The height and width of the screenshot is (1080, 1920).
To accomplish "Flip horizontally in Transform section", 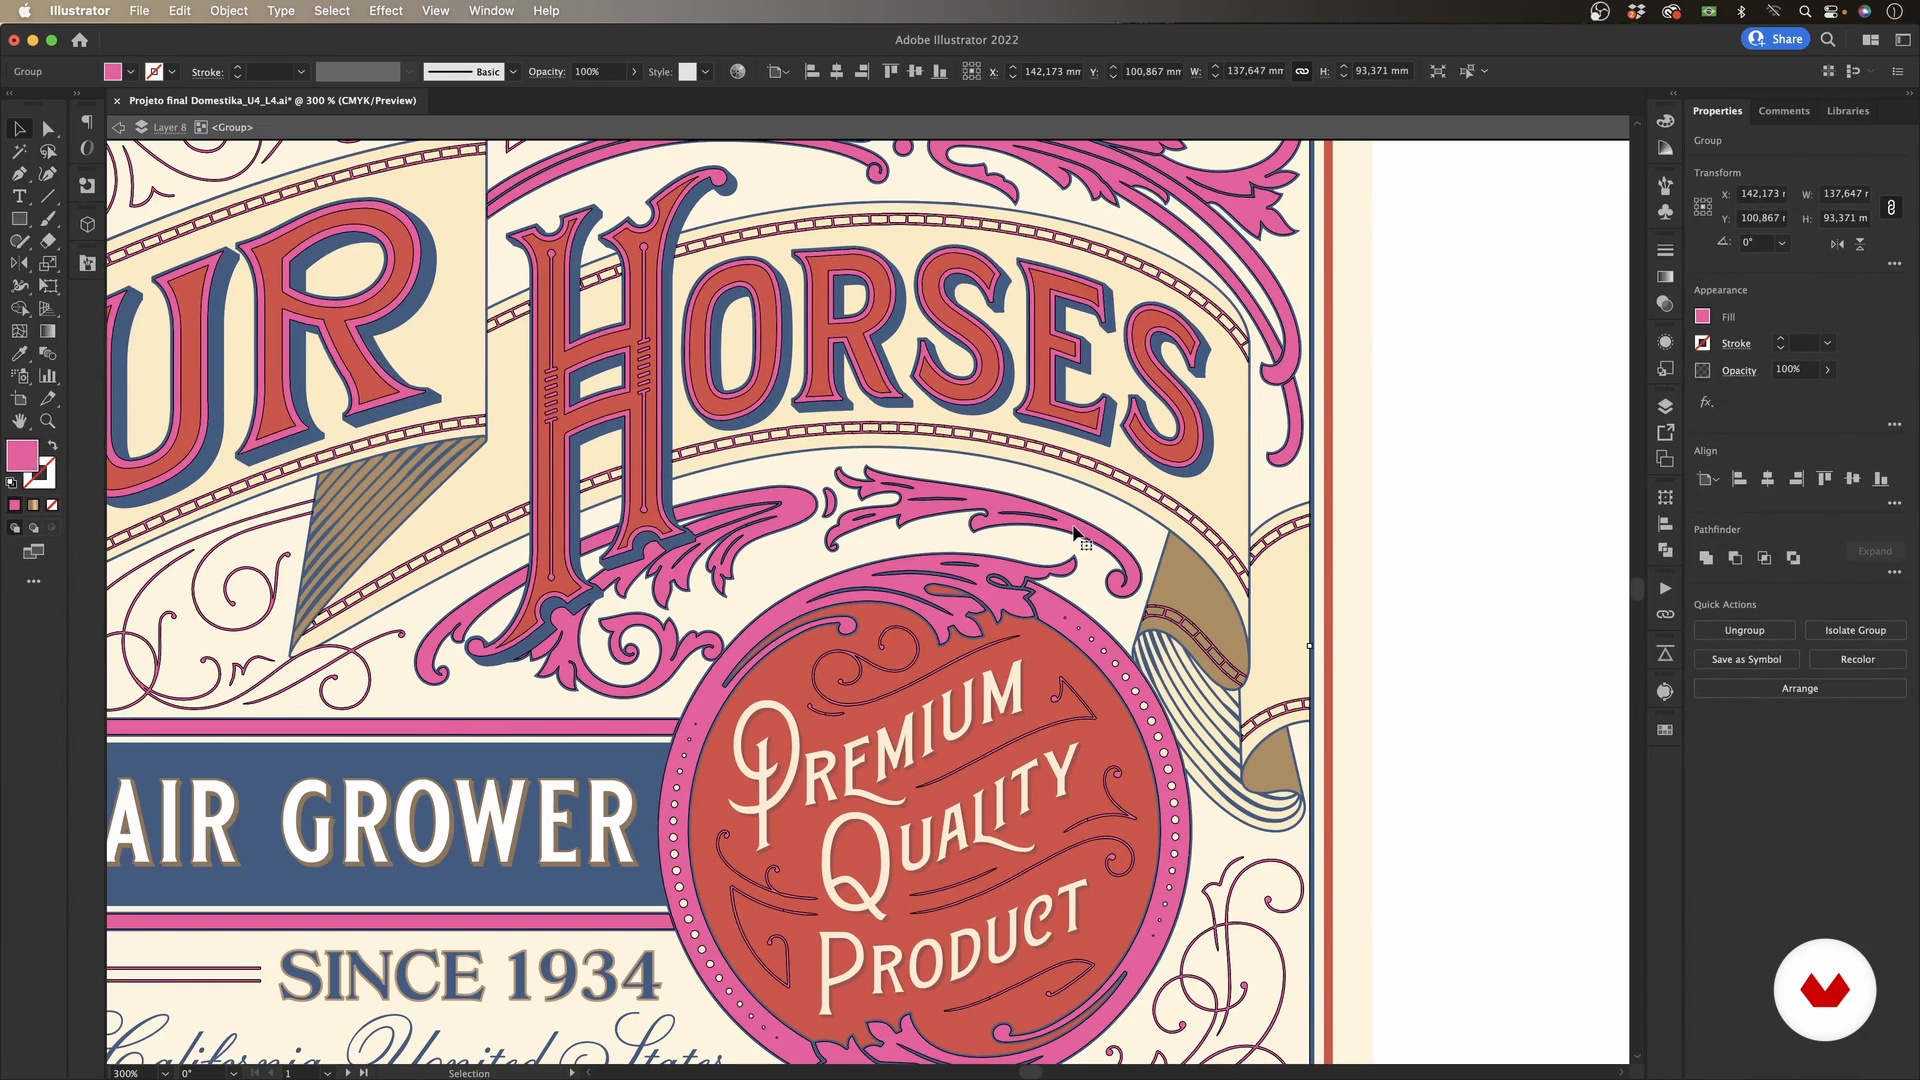I will click(1837, 244).
